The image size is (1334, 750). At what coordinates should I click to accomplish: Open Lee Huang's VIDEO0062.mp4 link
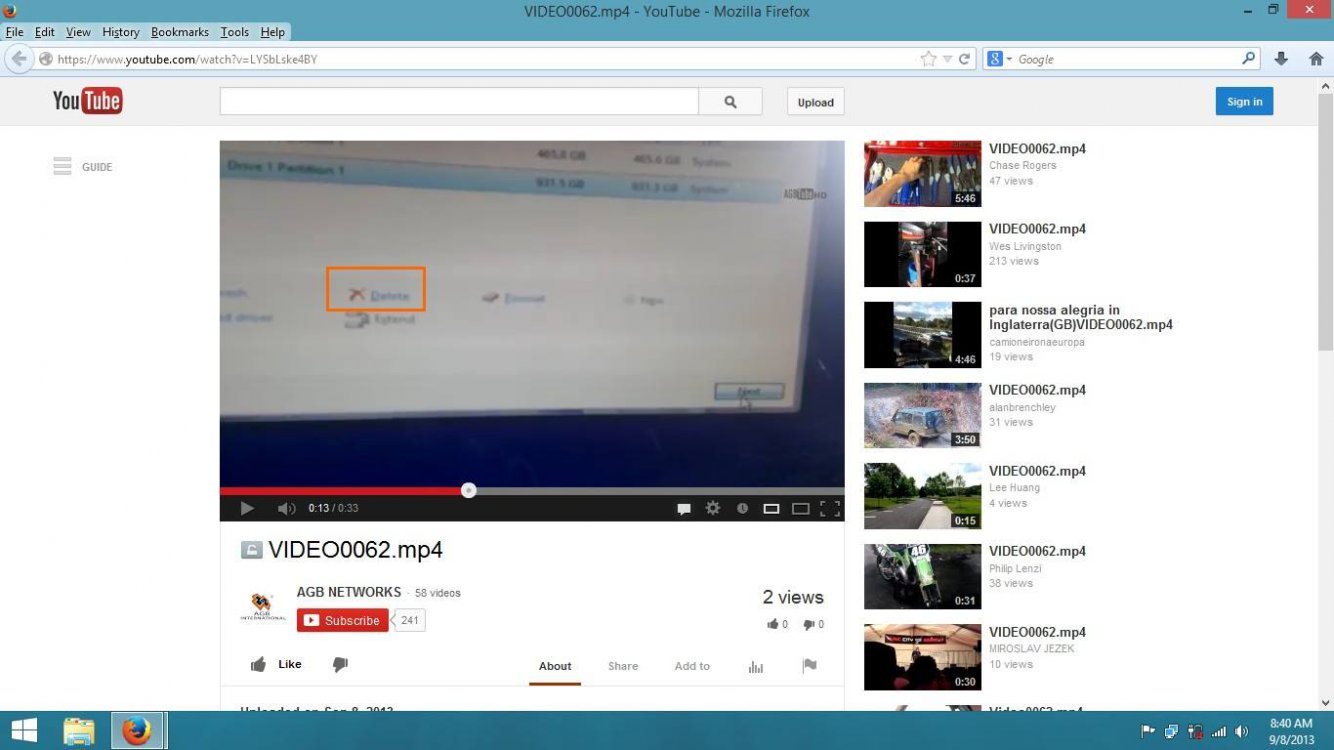(x=1037, y=471)
